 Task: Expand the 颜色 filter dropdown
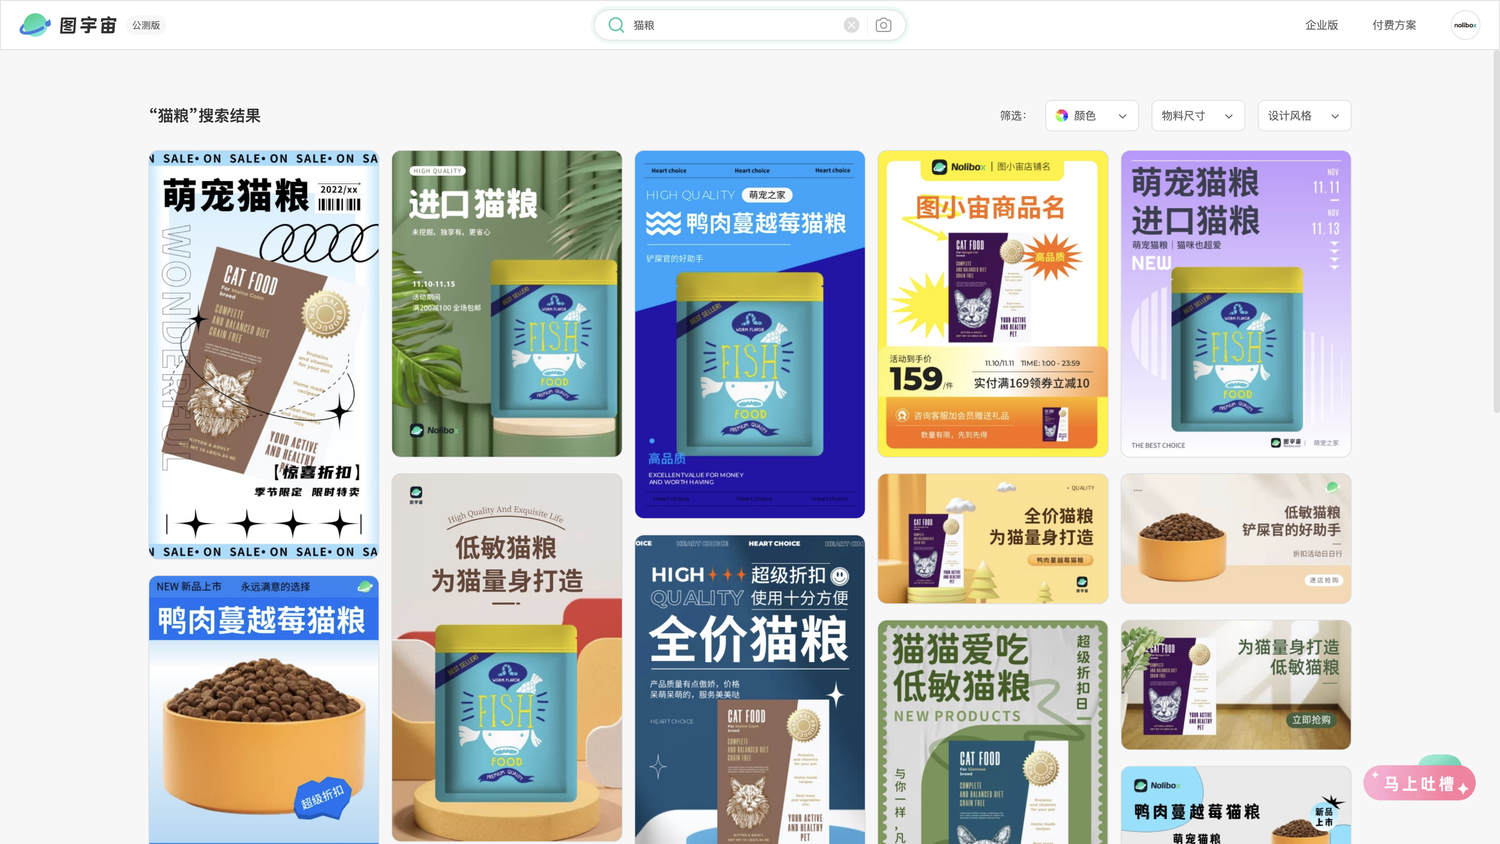(x=1092, y=116)
